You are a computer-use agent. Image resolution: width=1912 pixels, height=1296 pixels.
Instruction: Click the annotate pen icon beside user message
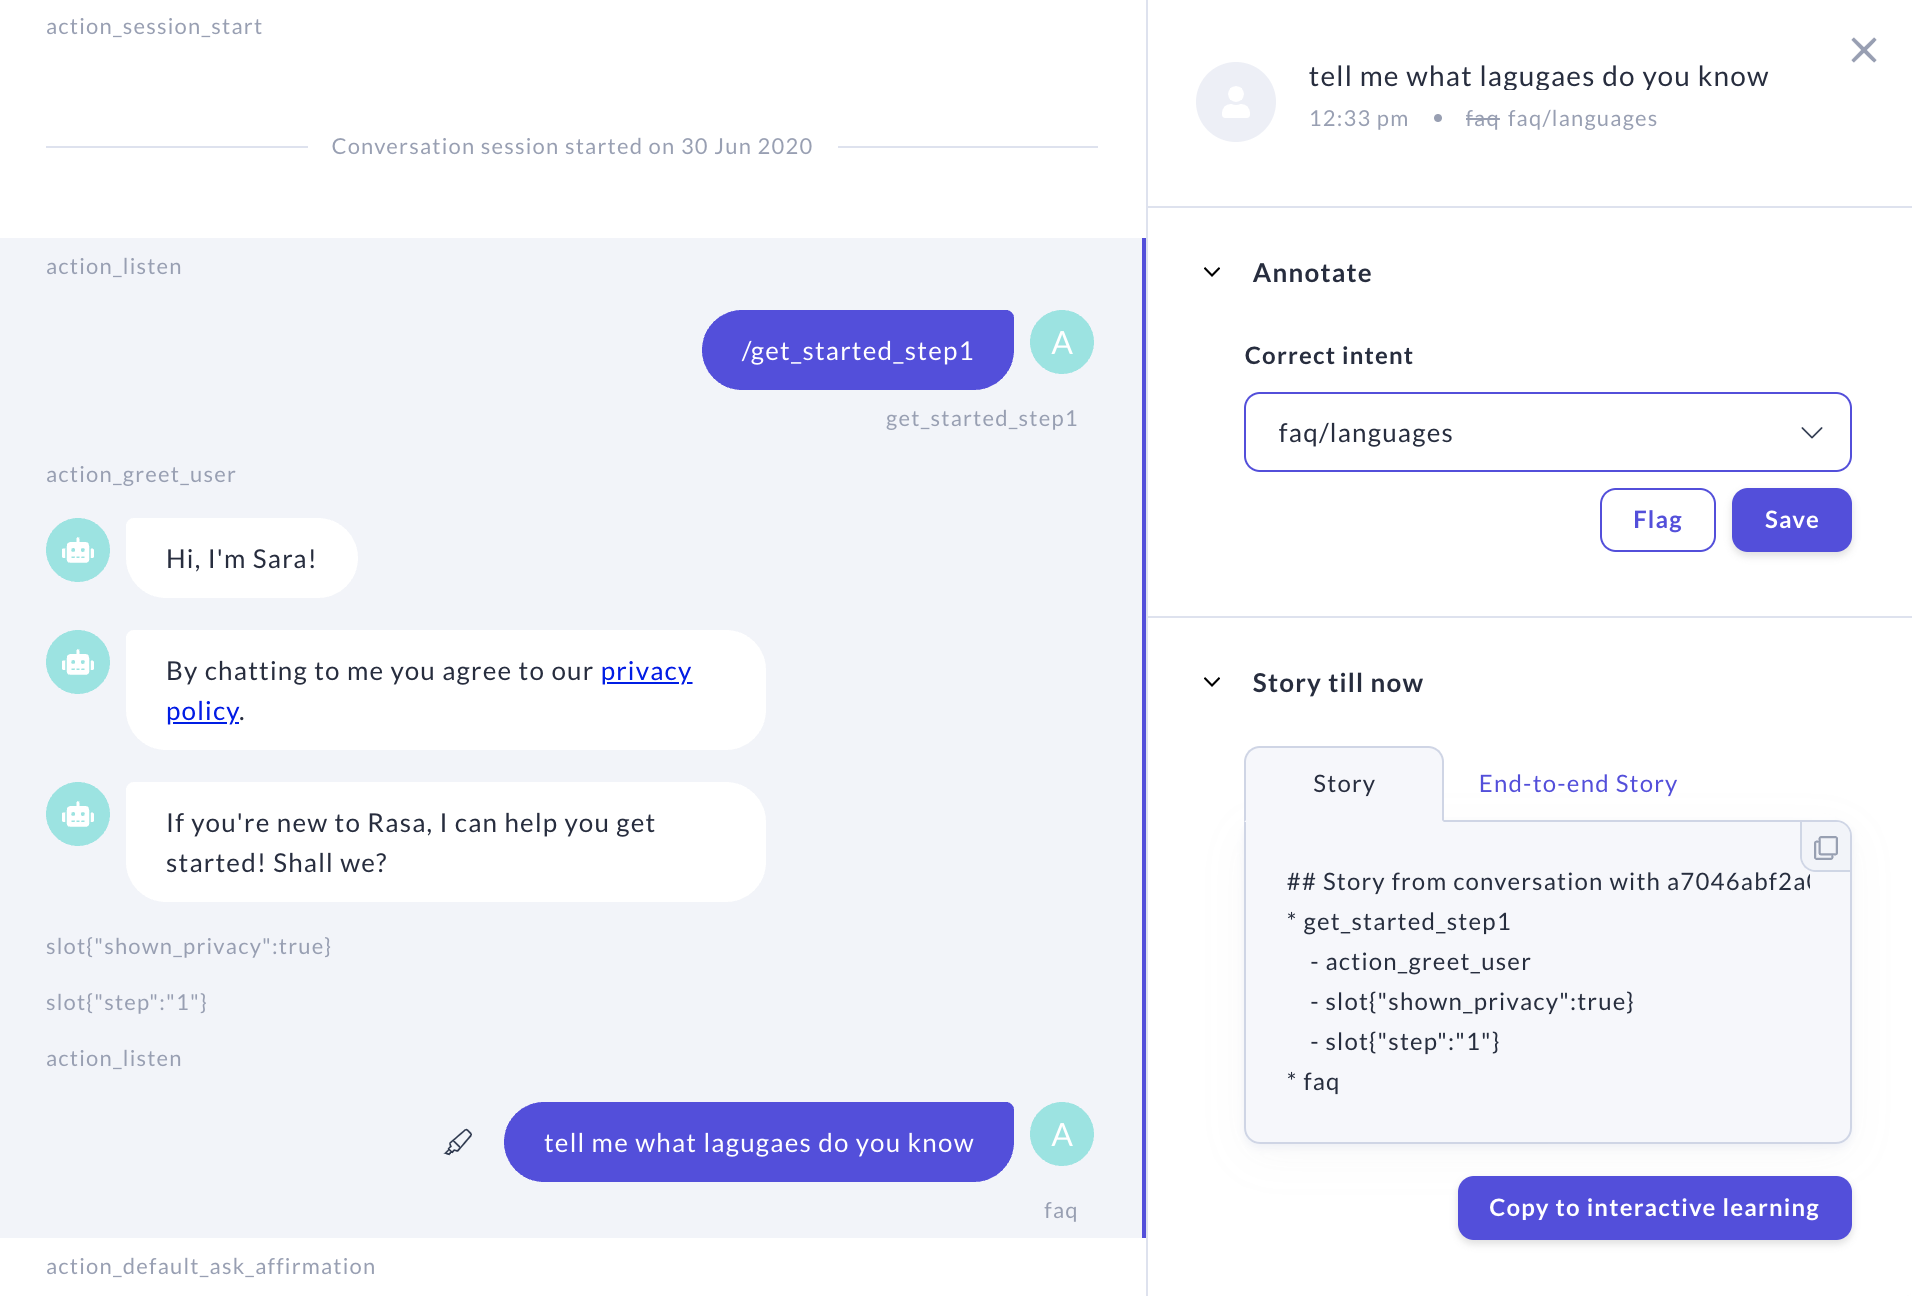click(458, 1141)
